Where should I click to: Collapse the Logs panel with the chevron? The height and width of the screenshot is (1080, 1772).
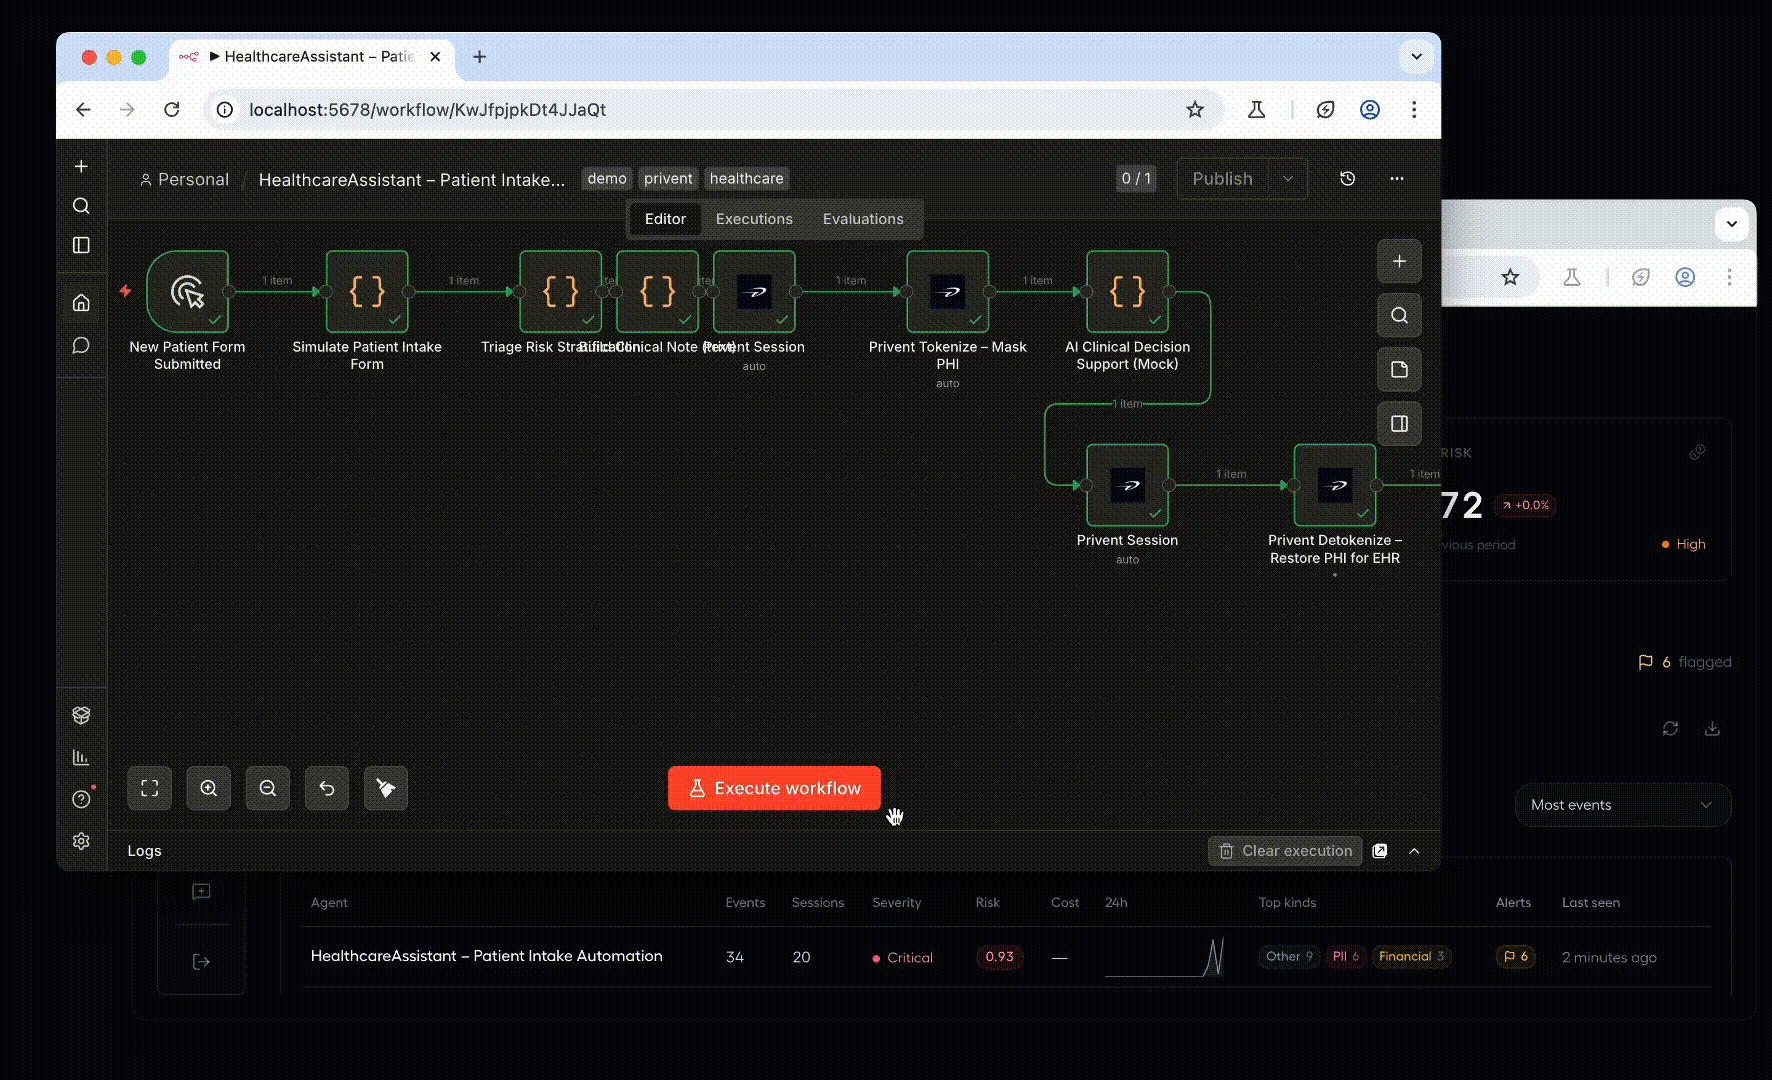[x=1415, y=851]
